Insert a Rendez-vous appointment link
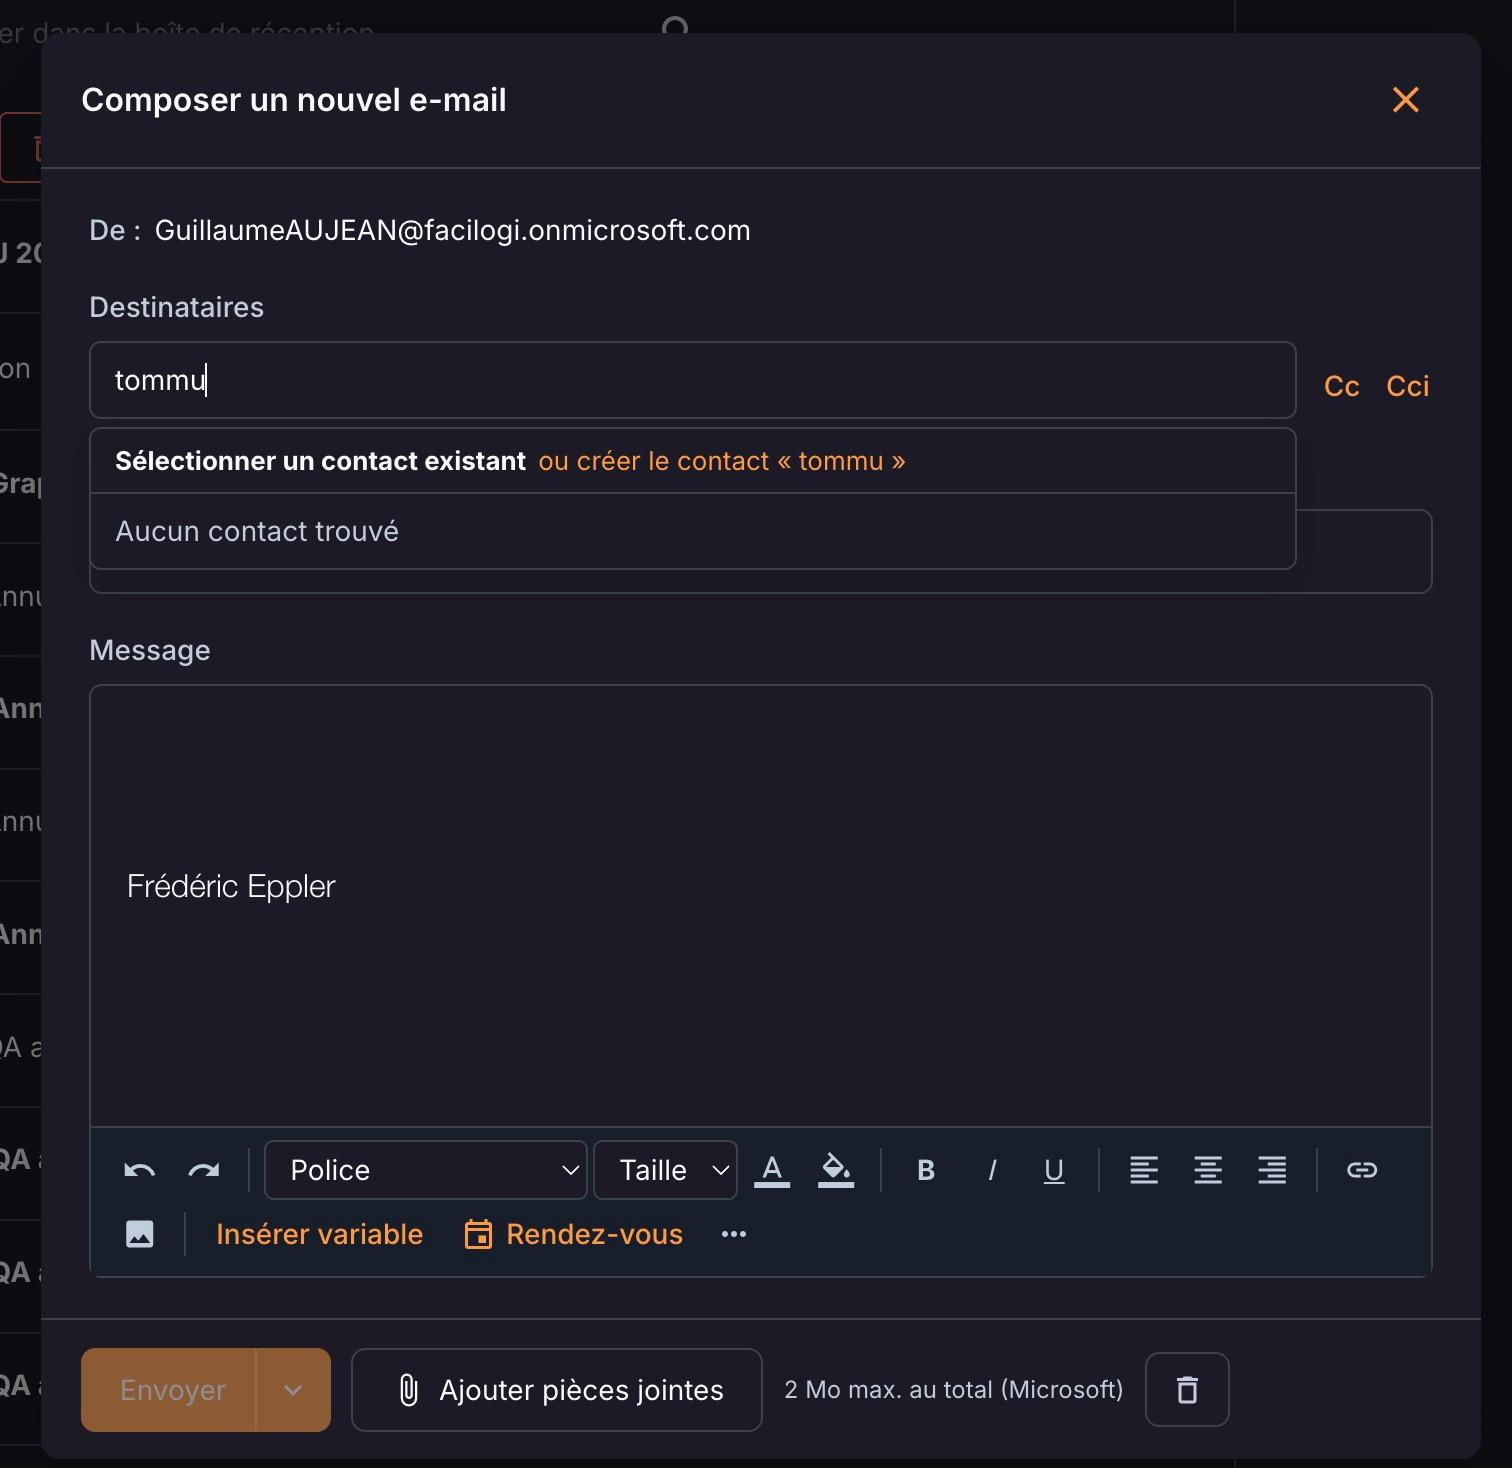Viewport: 1512px width, 1468px height. click(574, 1234)
